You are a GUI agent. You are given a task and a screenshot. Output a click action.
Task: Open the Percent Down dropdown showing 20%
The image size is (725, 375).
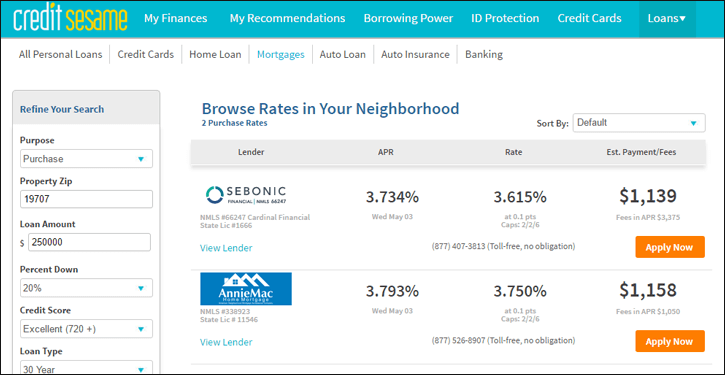(x=86, y=288)
